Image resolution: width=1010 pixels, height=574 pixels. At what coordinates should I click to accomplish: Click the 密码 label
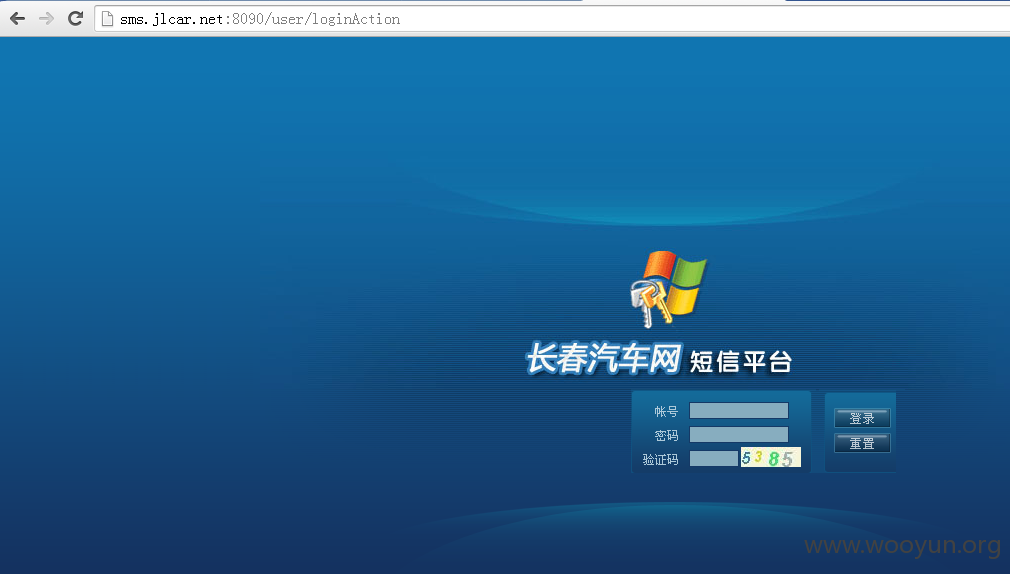pyautogui.click(x=666, y=435)
